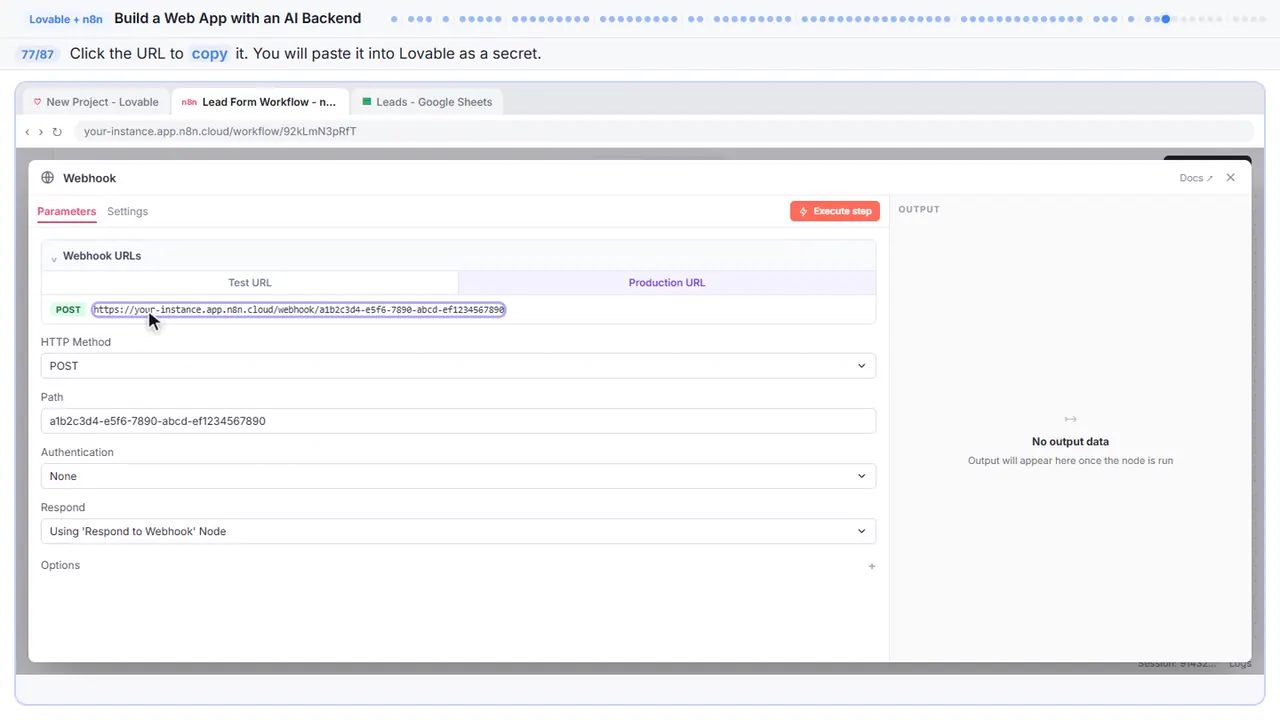Click the Path input field
The image size is (1280, 720).
coord(458,421)
